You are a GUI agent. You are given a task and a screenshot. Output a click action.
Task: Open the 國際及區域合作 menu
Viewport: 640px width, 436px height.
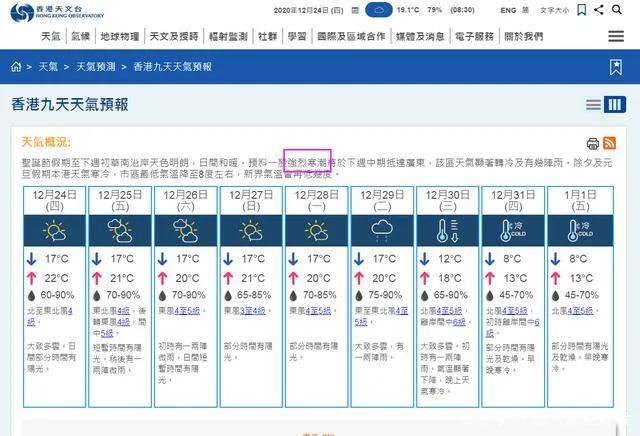click(351, 36)
